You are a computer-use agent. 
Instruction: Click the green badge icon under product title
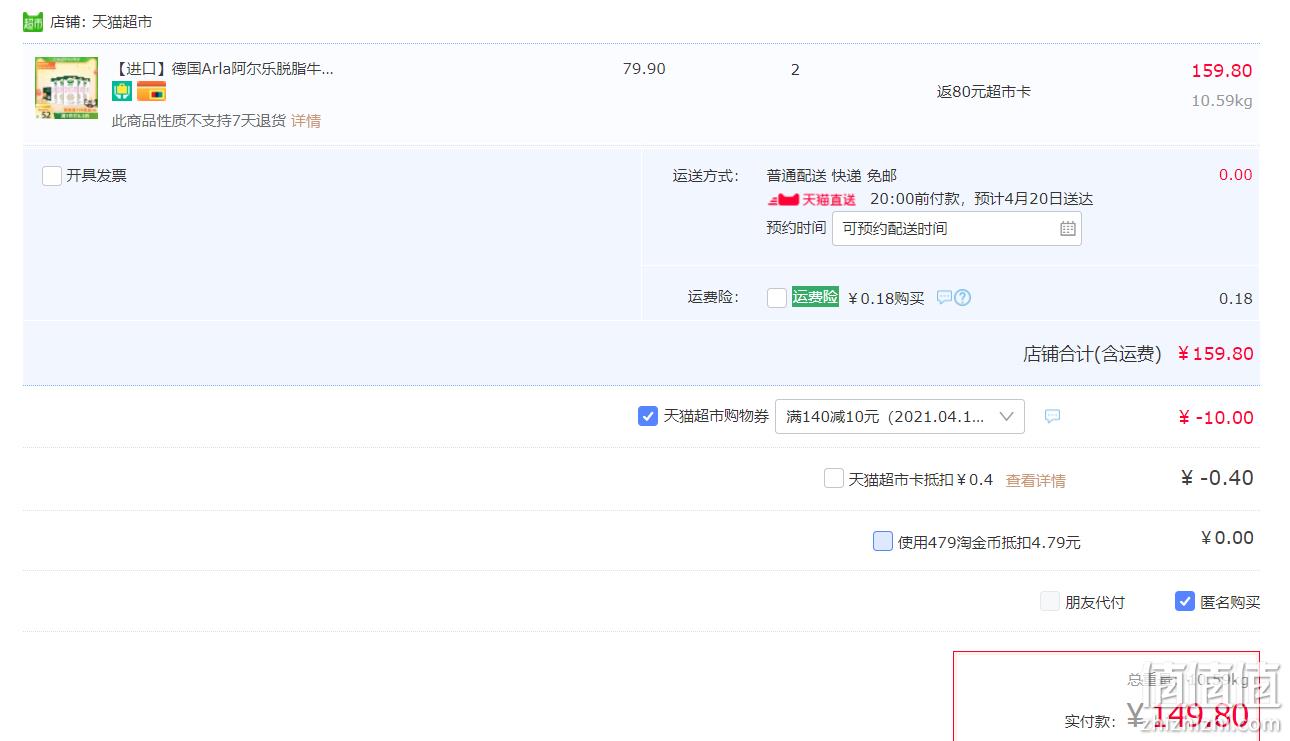tap(122, 92)
